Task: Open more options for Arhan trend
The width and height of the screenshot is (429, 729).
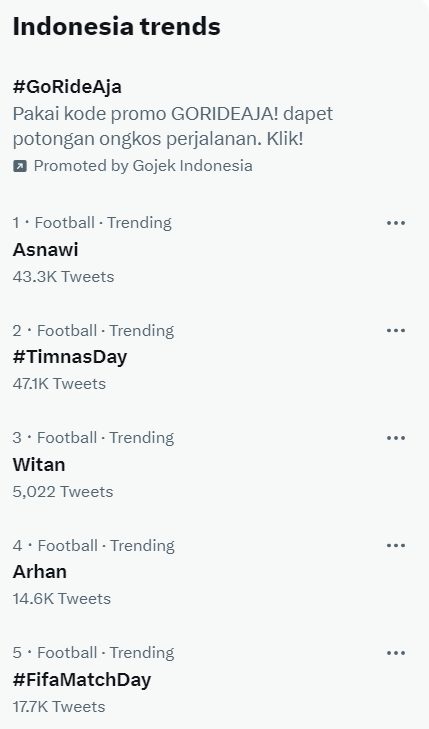Action: pyautogui.click(x=396, y=545)
